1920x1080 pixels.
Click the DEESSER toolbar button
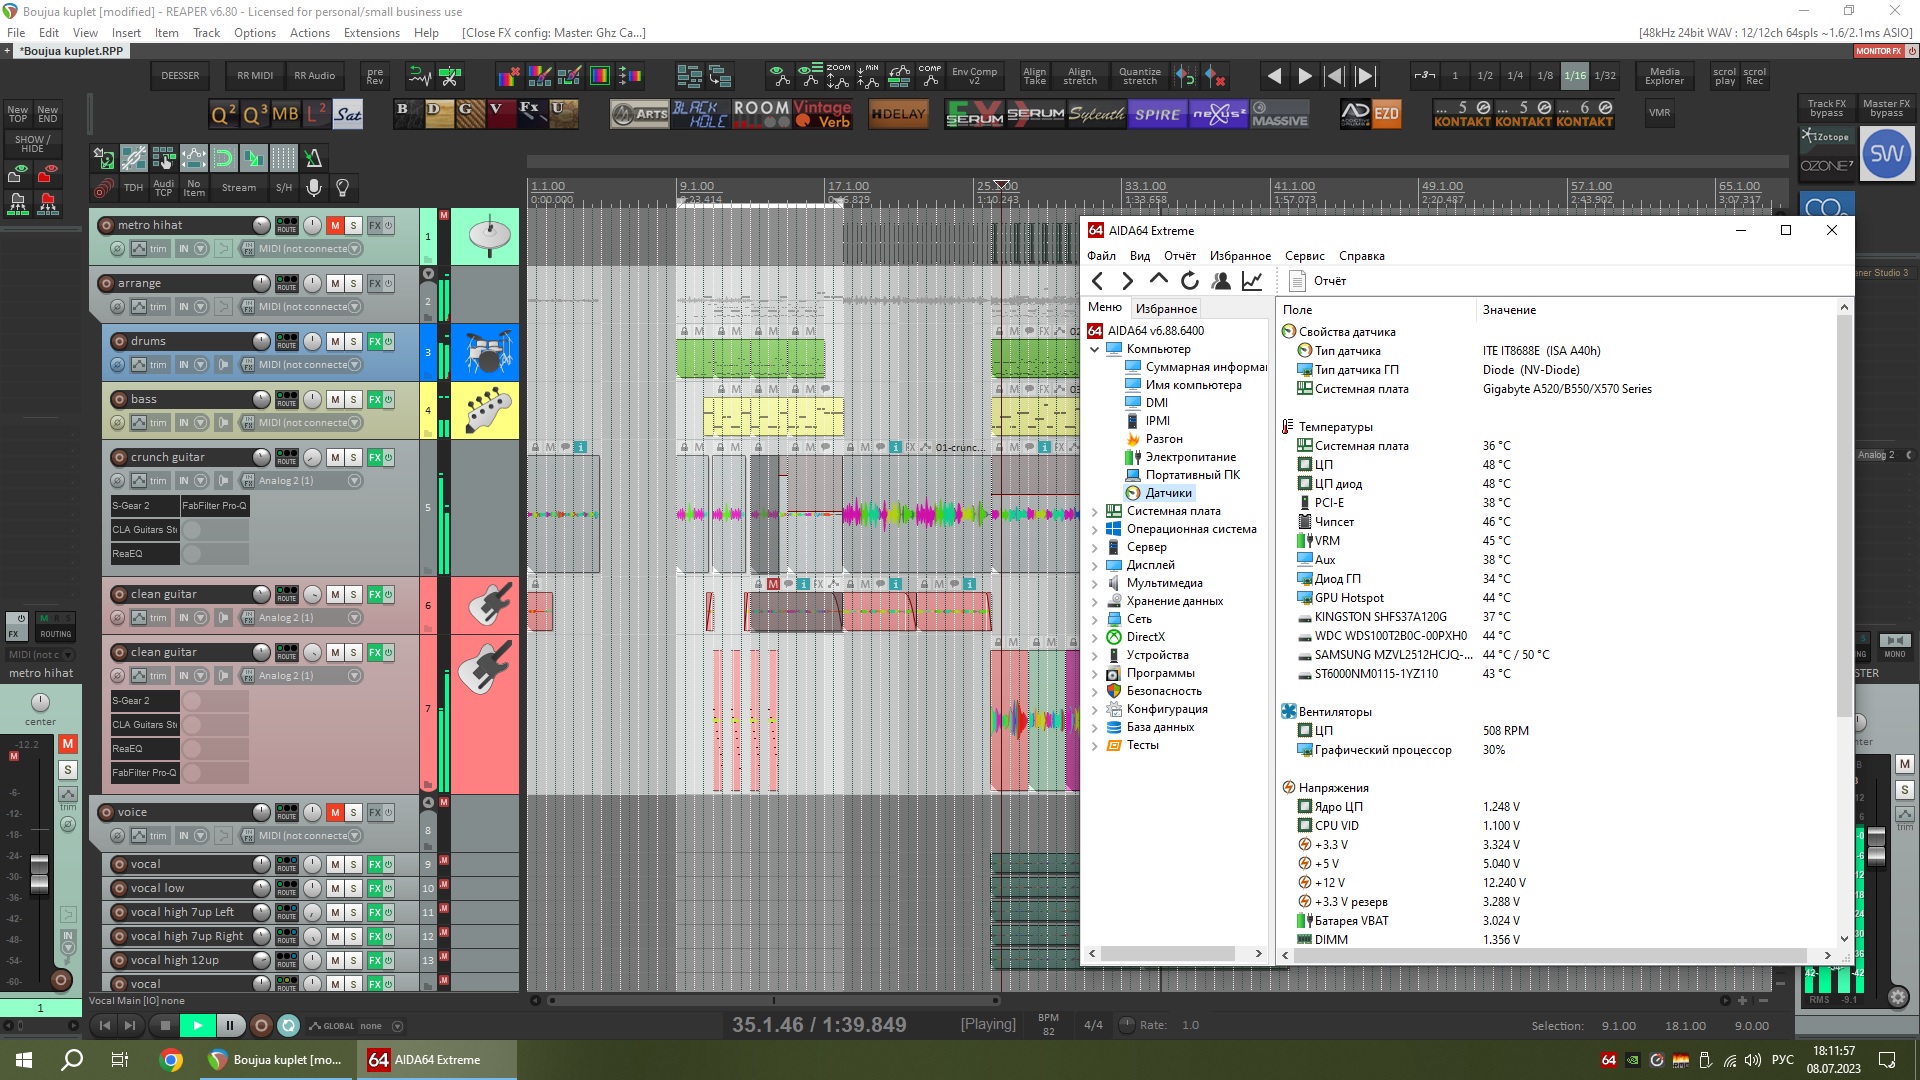180,75
